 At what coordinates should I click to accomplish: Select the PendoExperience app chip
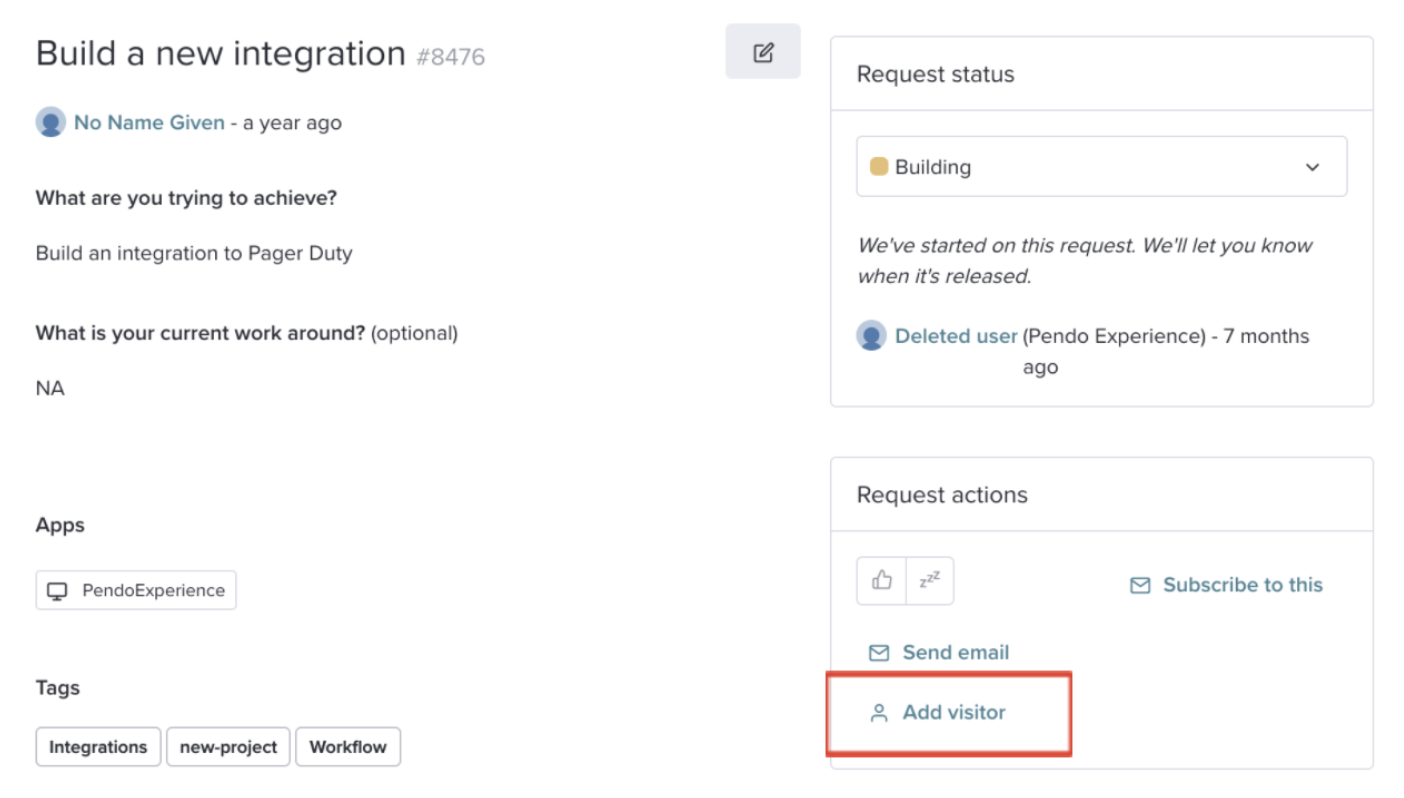click(x=136, y=590)
